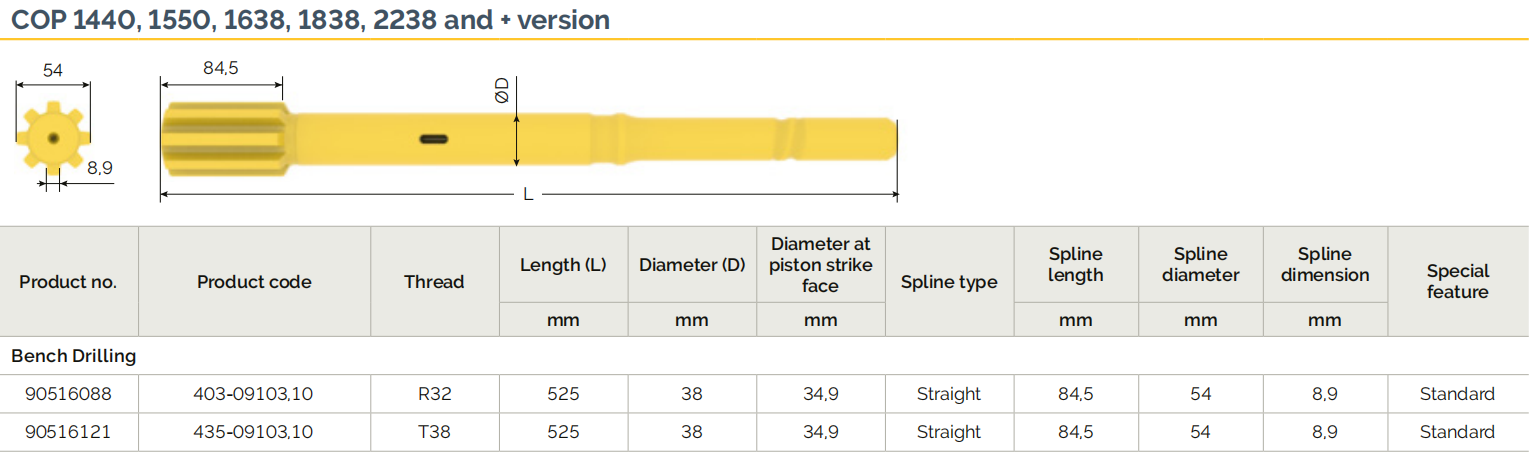Click the spline cross-section diagram
Screen dimensions: 1531x465
tap(53, 138)
